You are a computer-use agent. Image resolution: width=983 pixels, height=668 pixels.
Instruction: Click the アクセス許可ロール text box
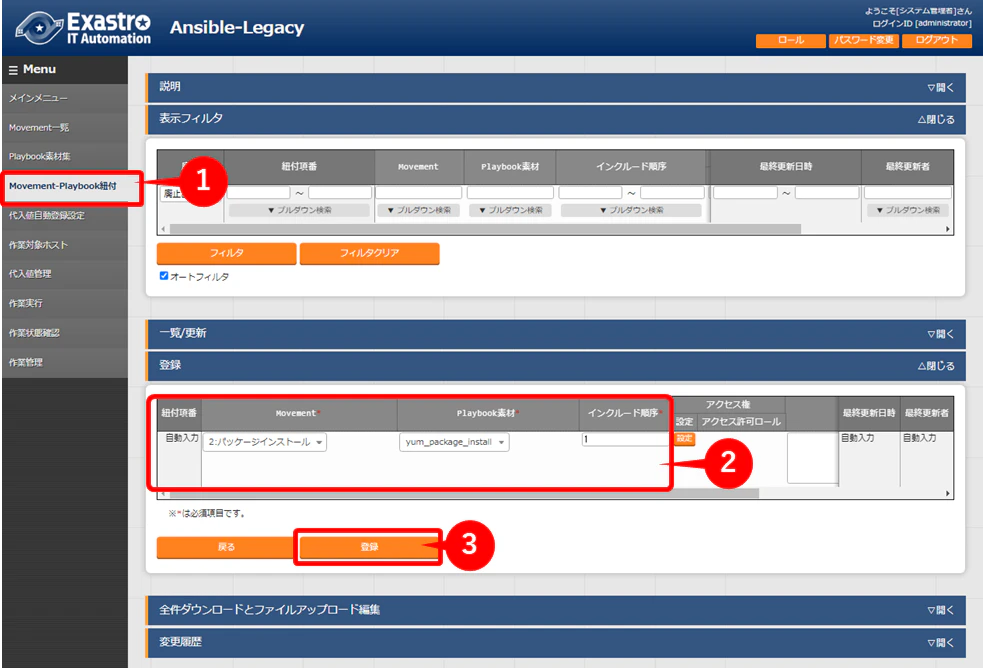pyautogui.click(x=812, y=457)
